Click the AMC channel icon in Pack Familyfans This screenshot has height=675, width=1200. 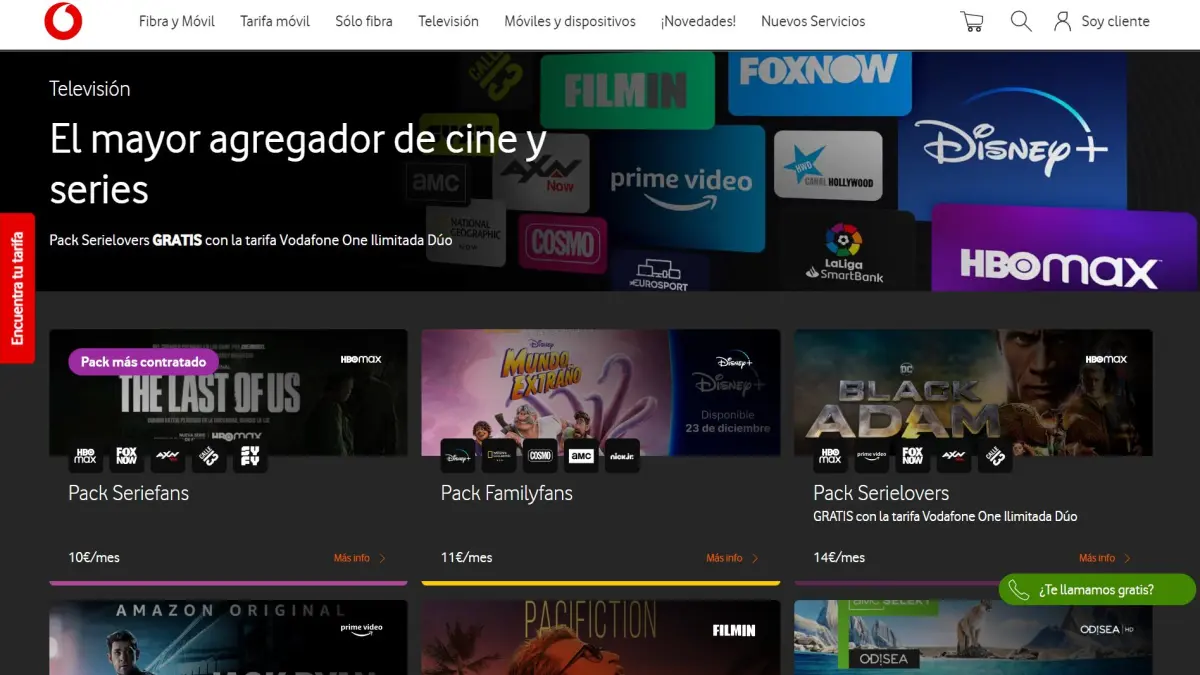581,456
